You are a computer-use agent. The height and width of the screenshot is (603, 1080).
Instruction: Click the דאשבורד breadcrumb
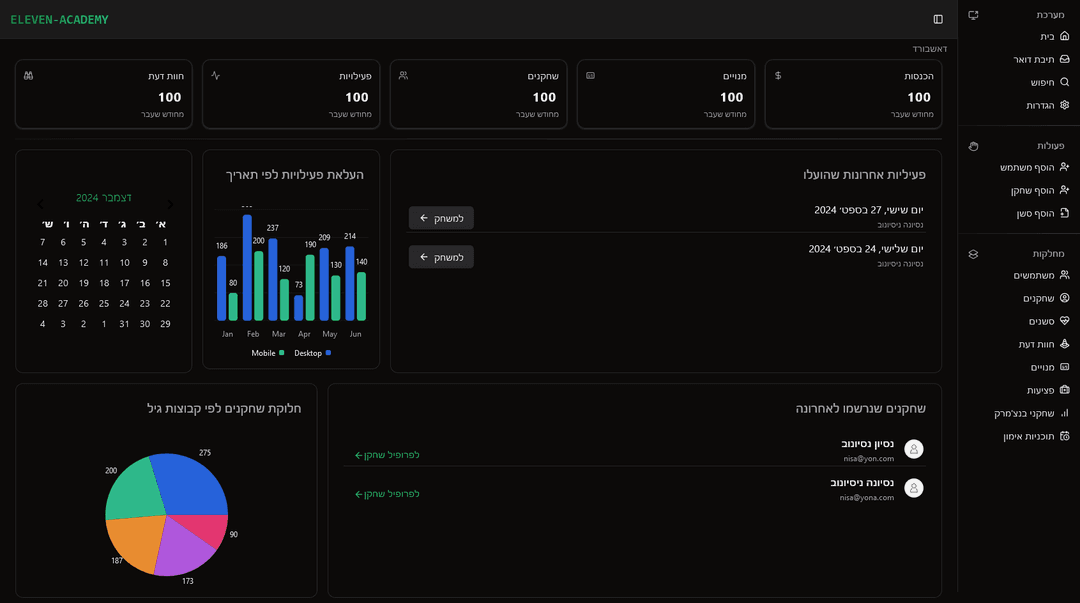(930, 49)
